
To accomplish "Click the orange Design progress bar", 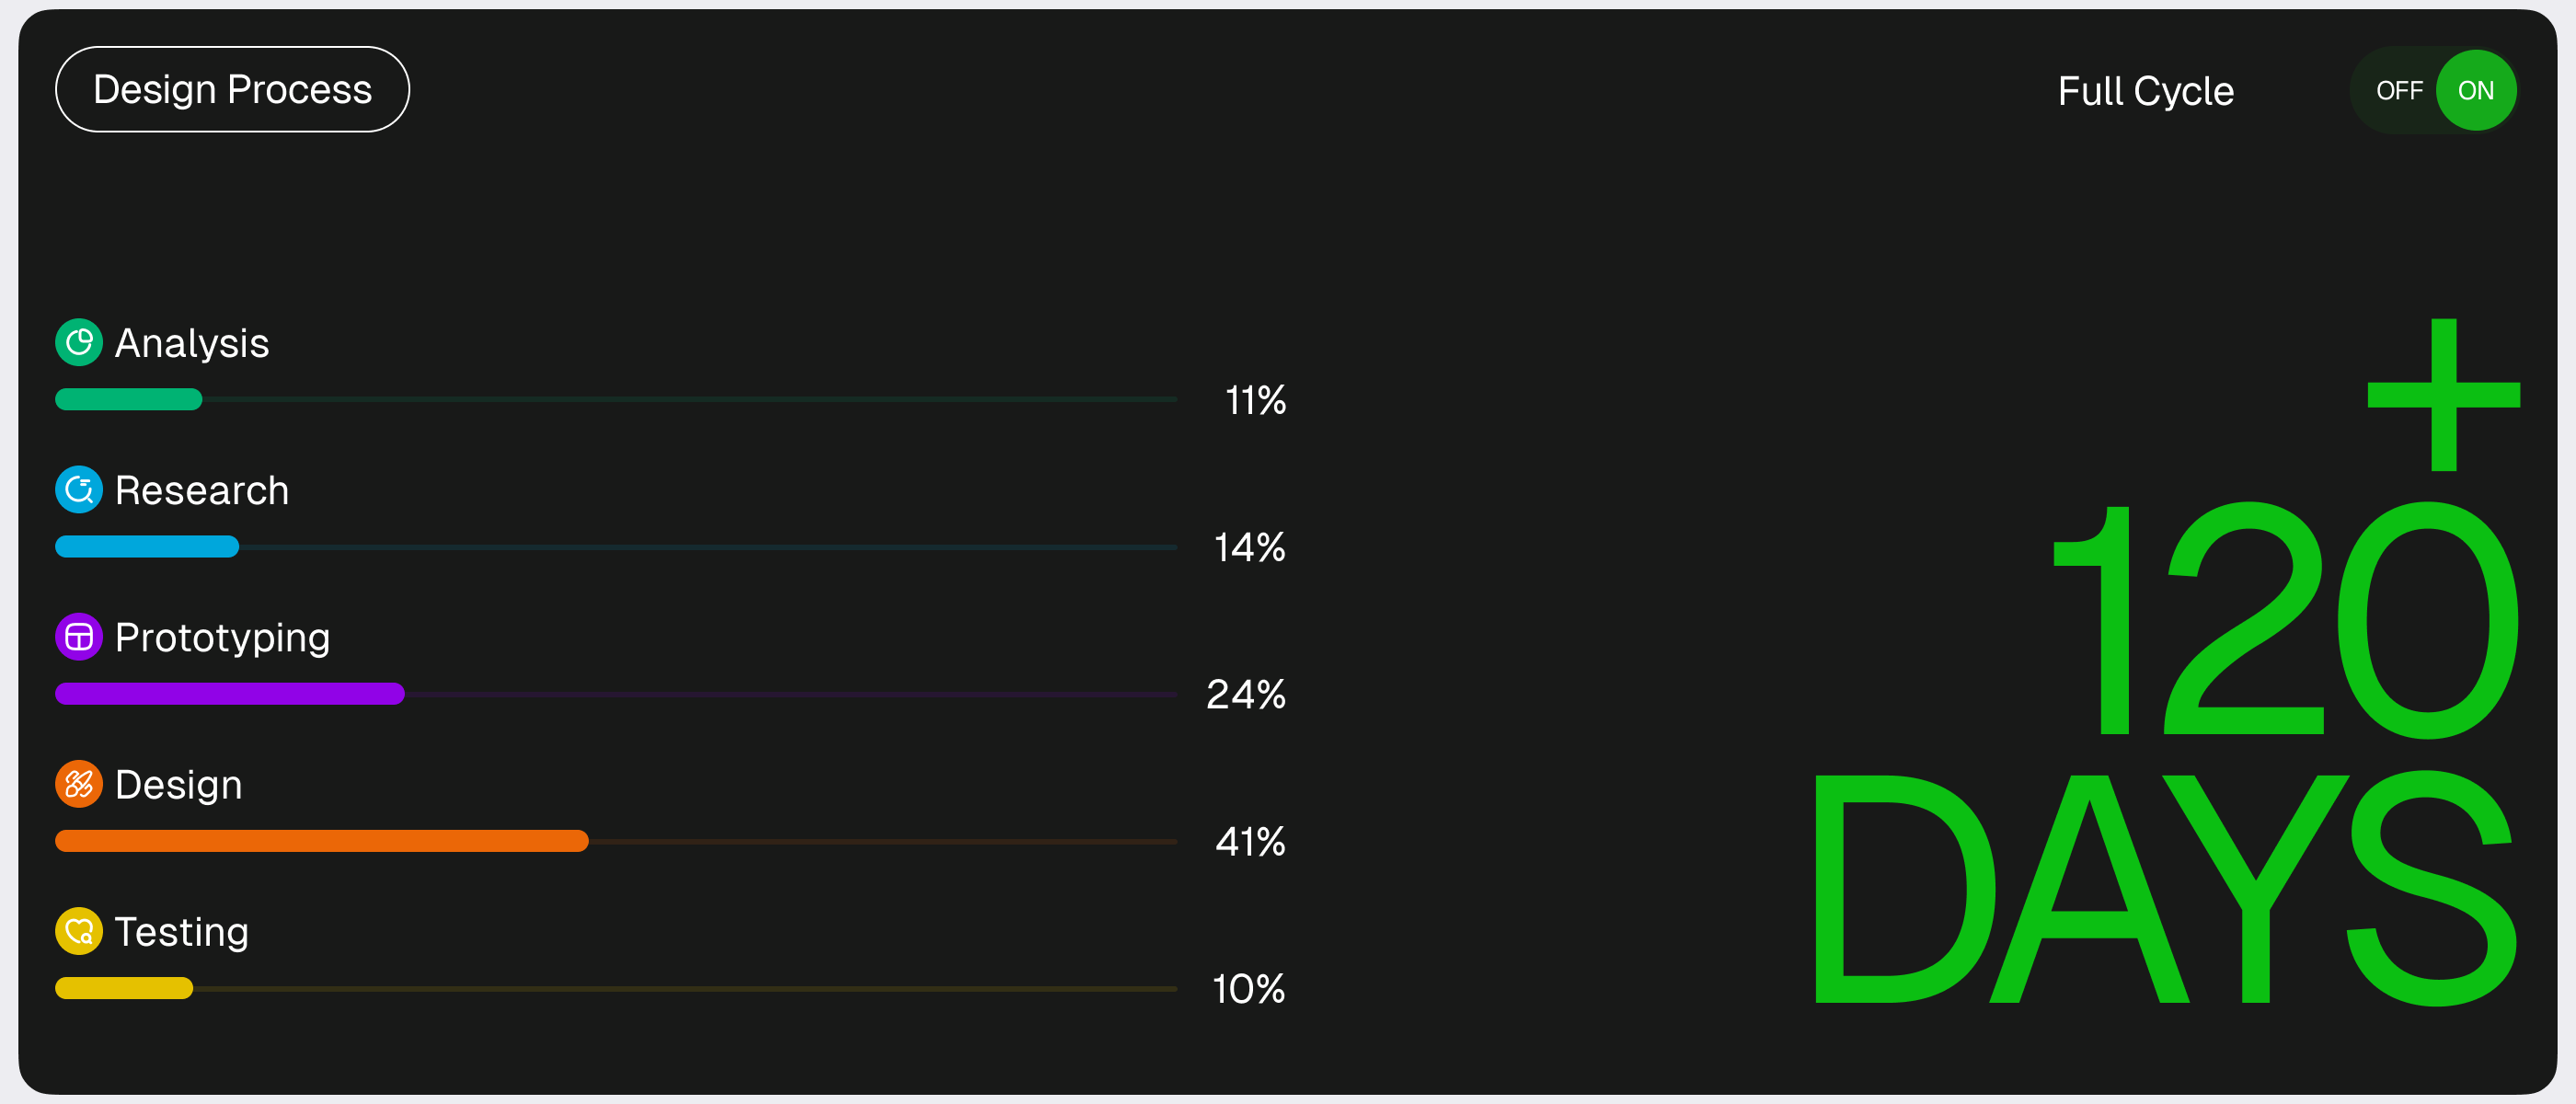I will [x=321, y=841].
